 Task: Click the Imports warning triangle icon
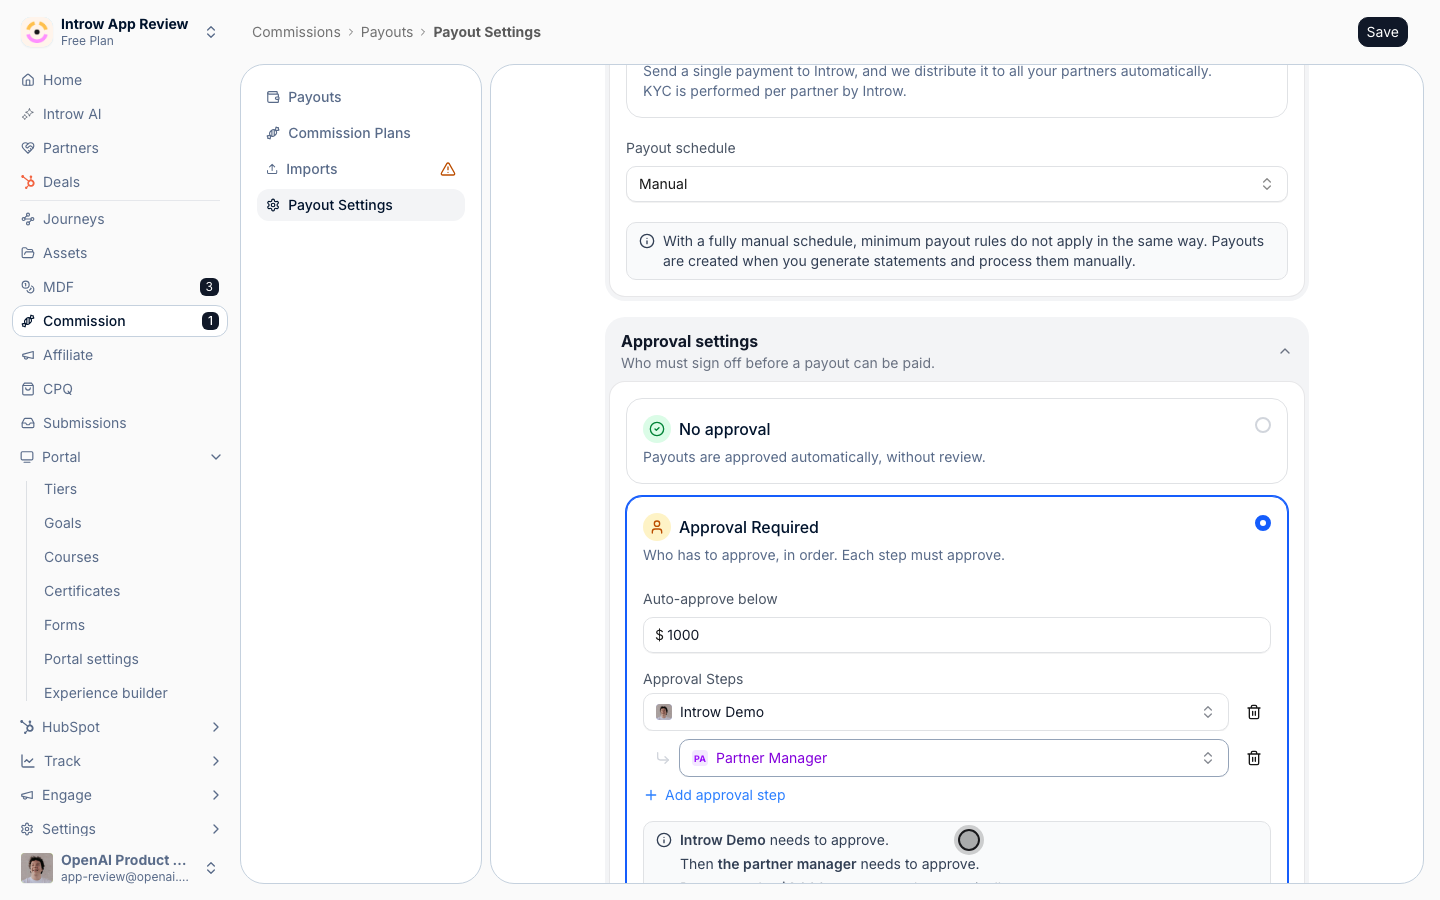pos(448,169)
